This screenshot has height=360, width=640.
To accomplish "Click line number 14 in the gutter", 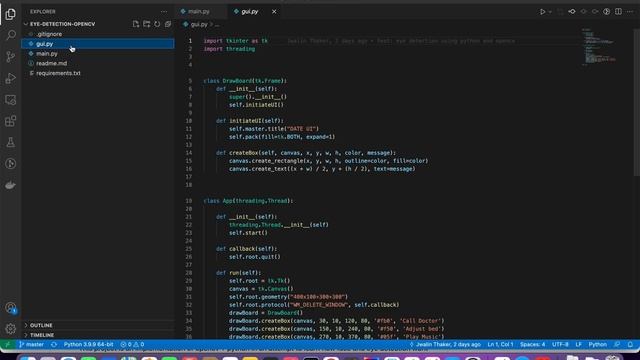I will click(x=189, y=153).
